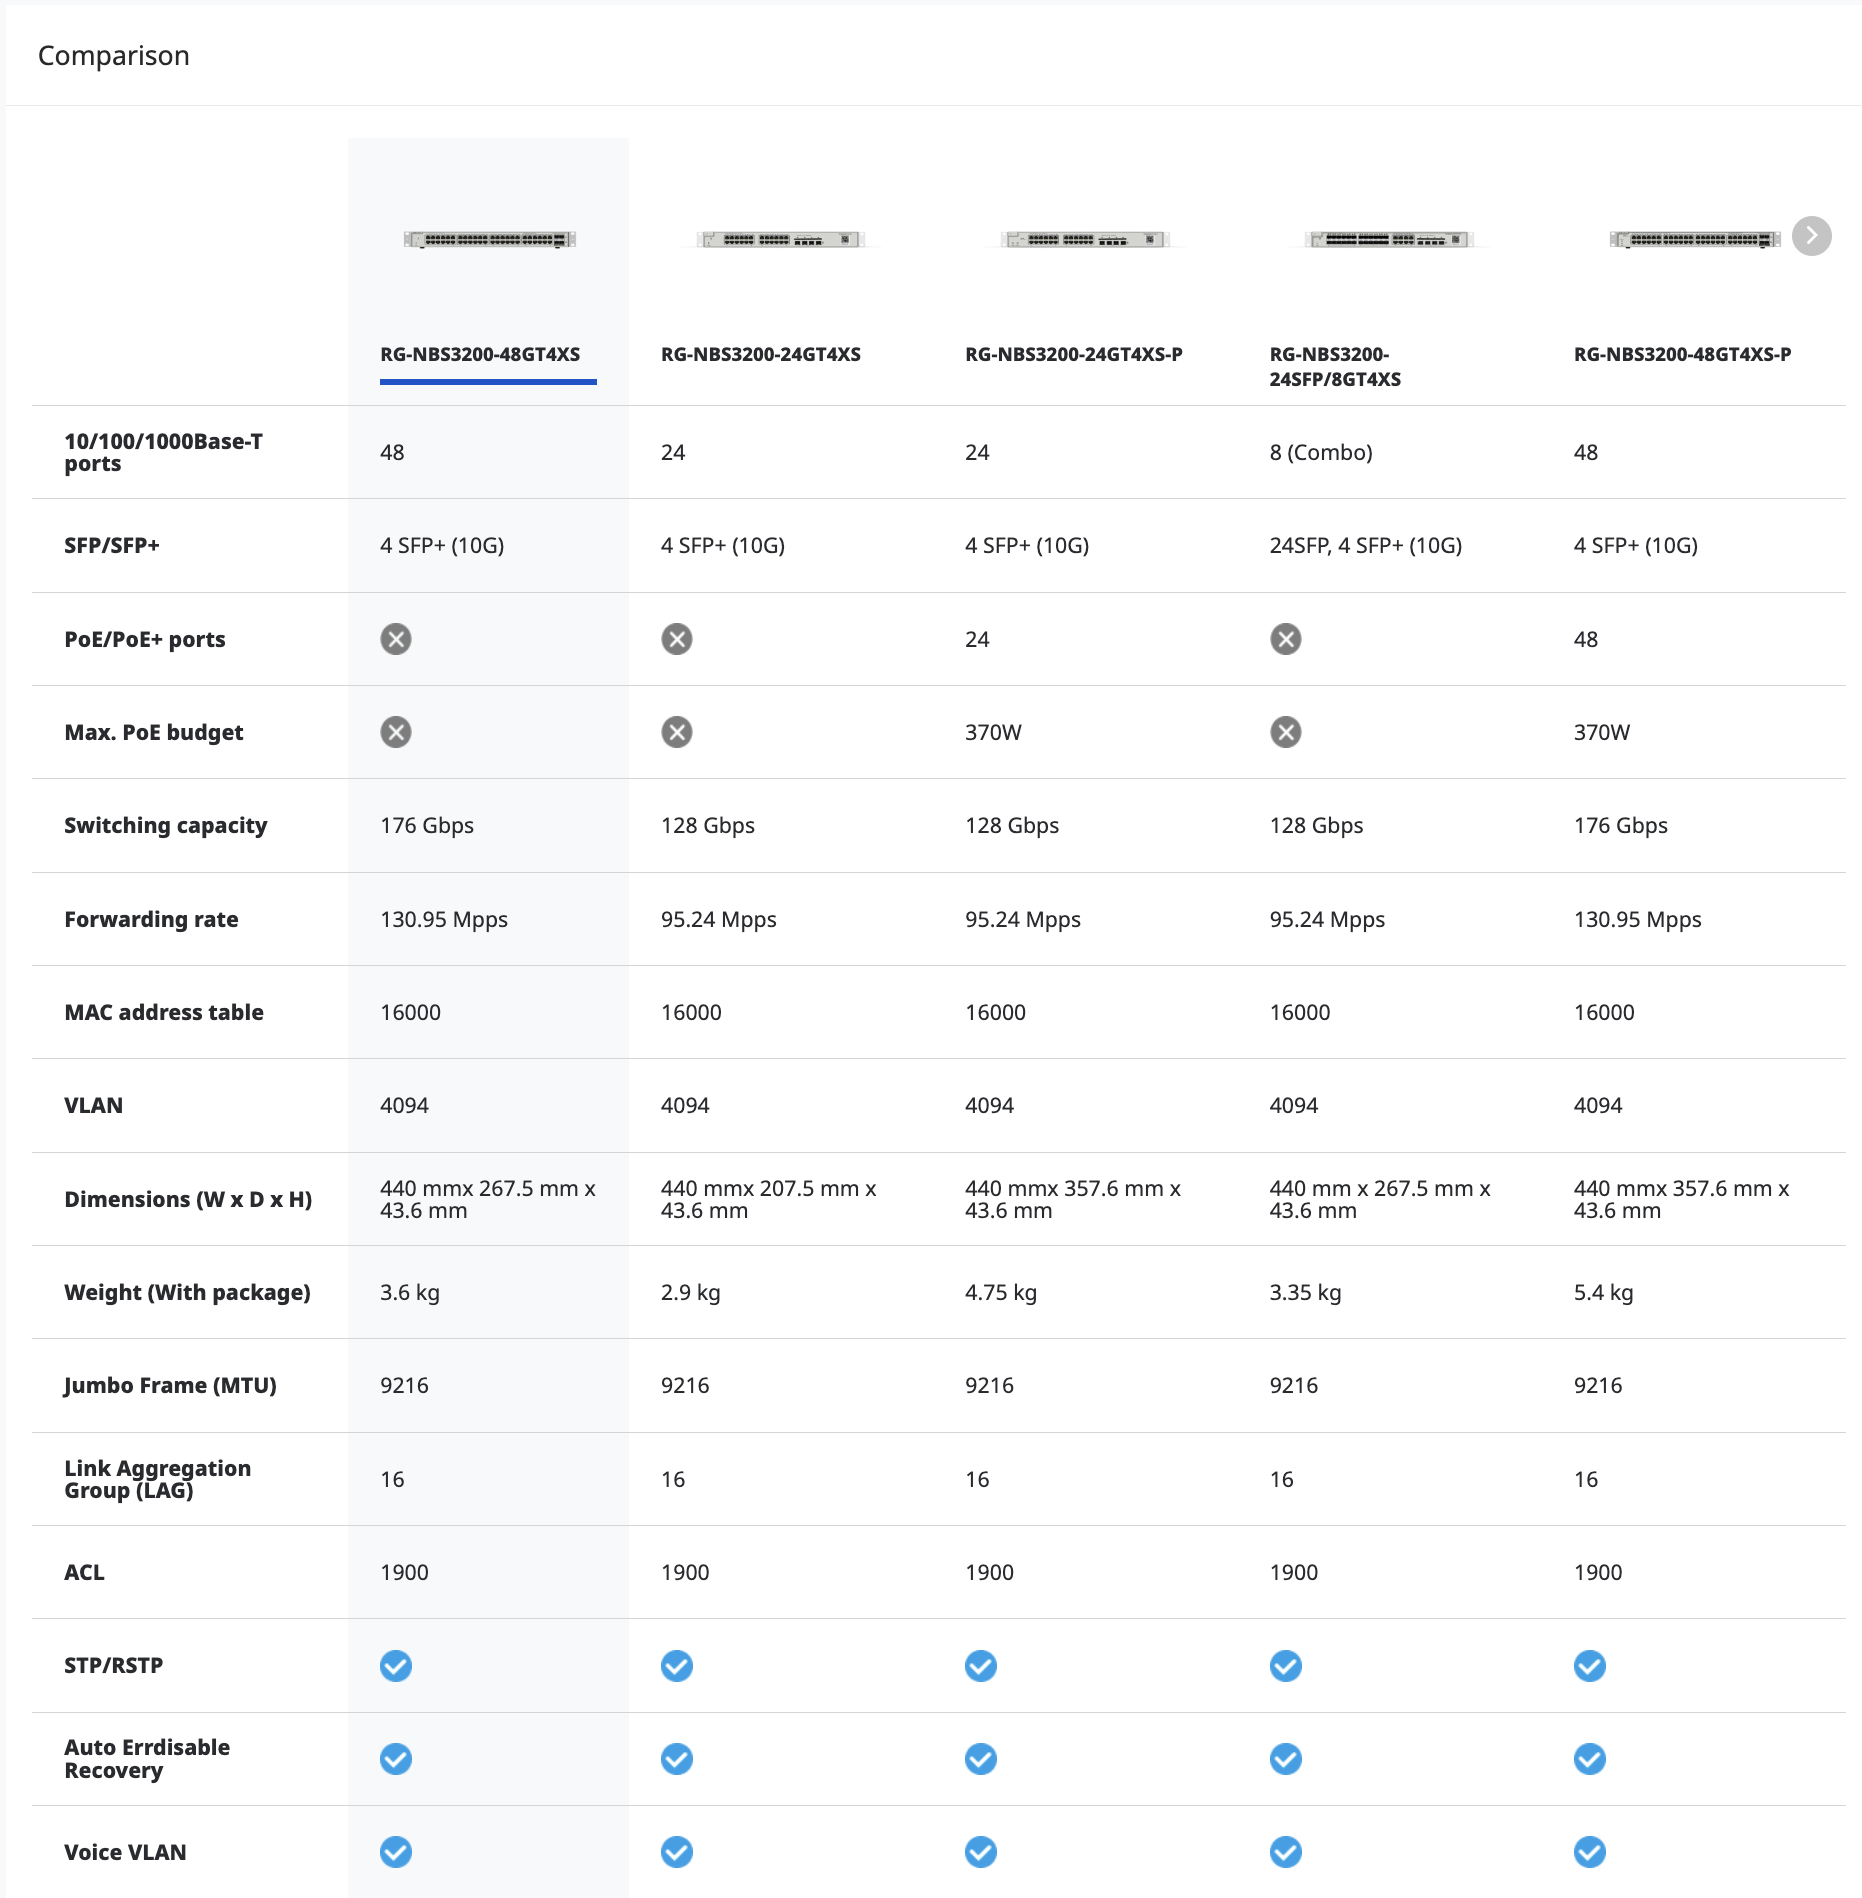
Task: Click Voice VLAN checkmark for RG-NBS3200-24SFP/8GT4XS
Action: click(x=1286, y=1852)
